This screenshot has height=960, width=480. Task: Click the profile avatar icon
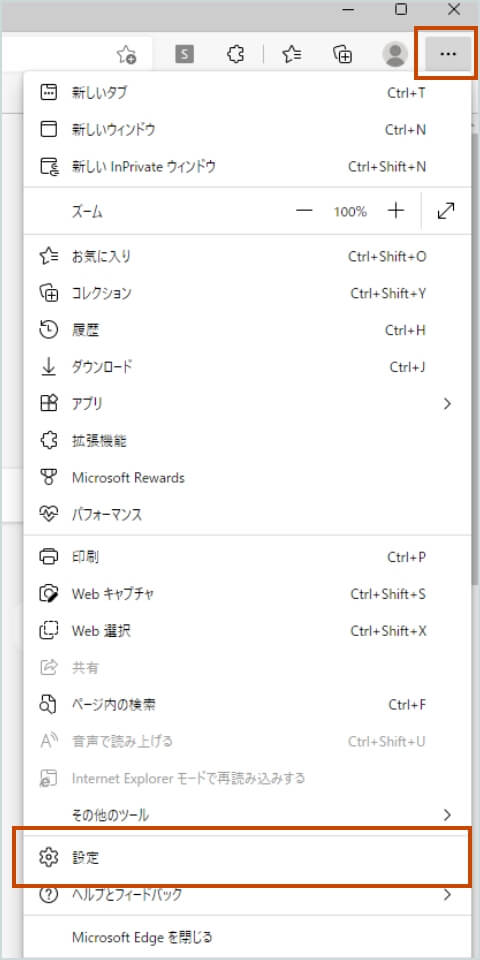click(395, 54)
